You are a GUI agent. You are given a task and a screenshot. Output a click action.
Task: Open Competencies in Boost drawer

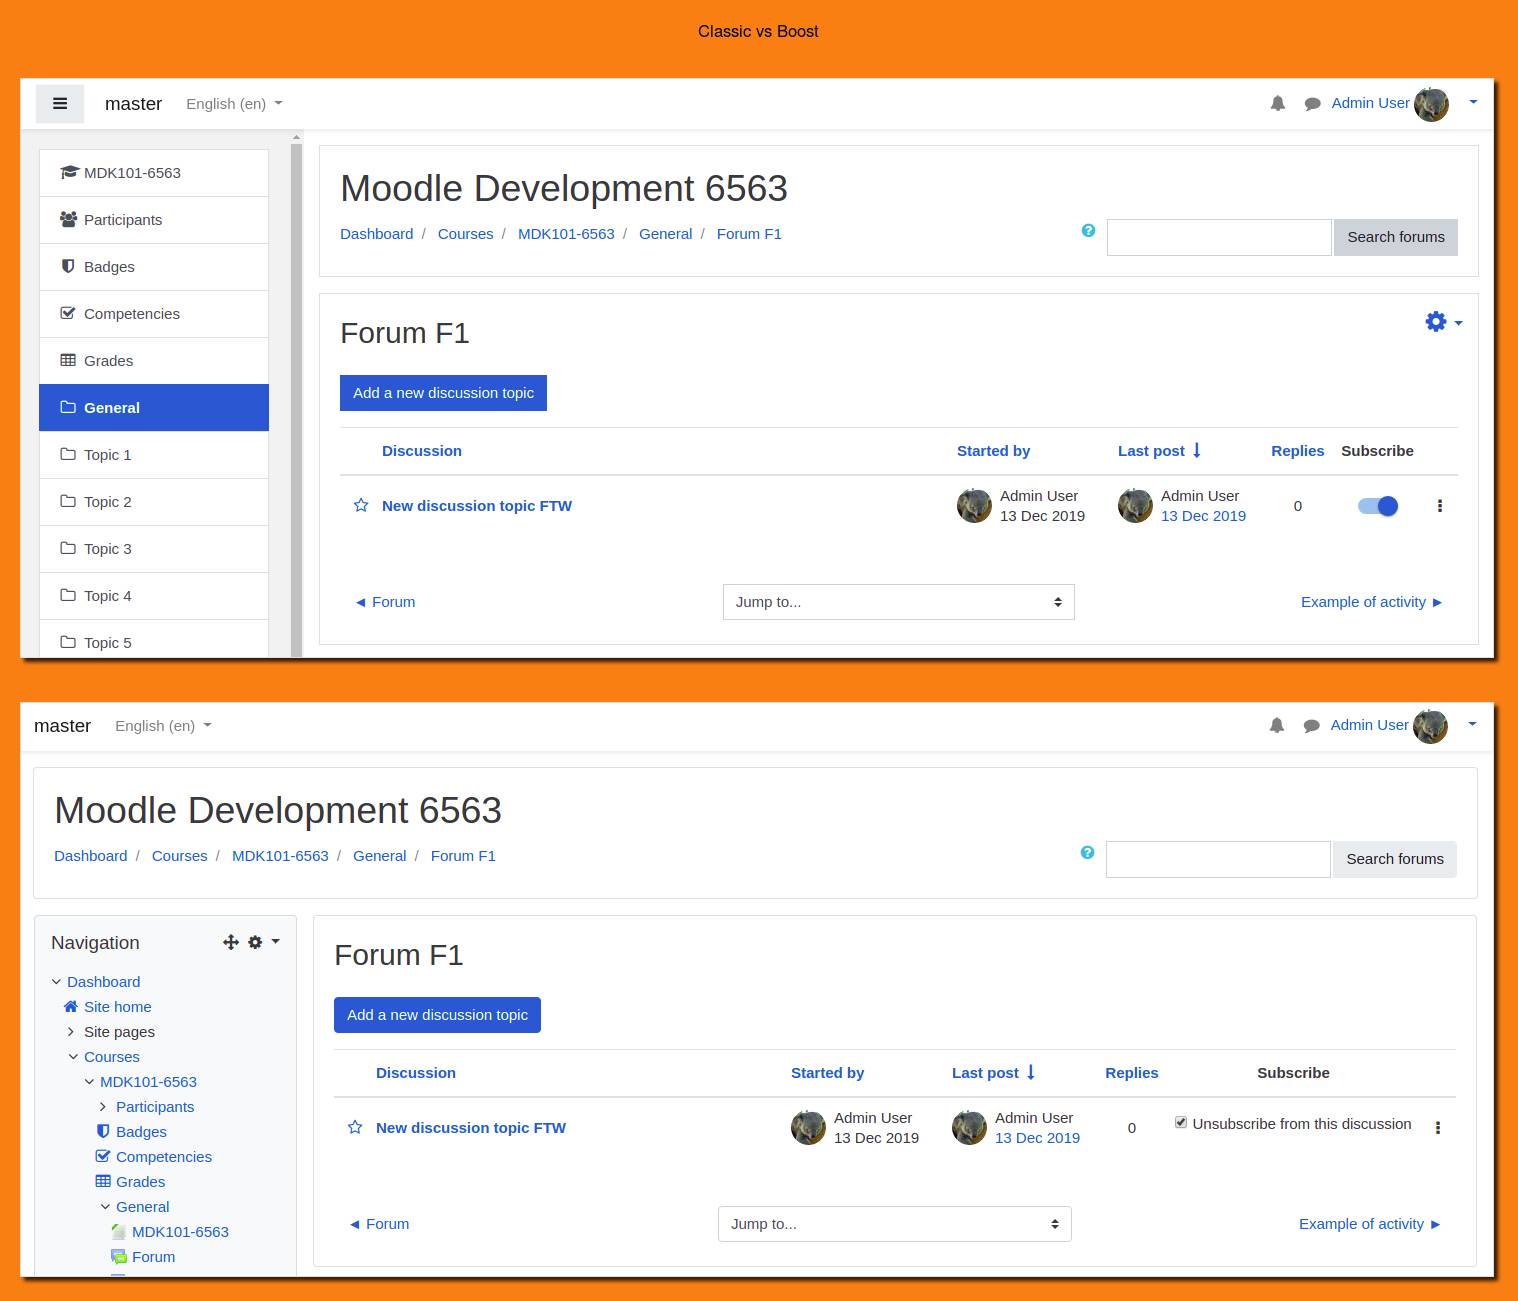coord(154,314)
